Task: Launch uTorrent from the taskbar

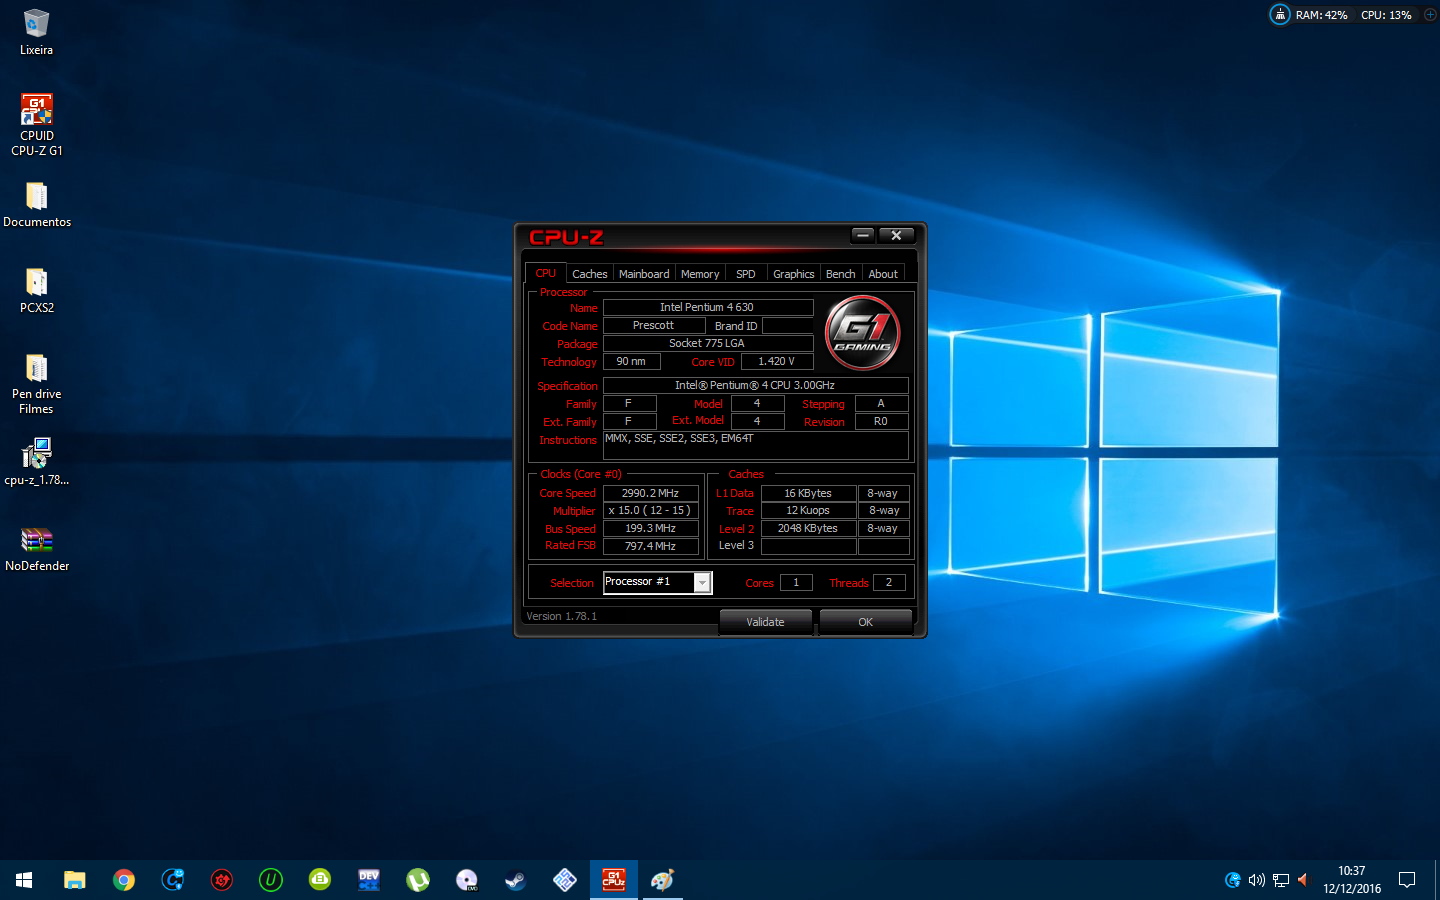Action: pos(417,880)
